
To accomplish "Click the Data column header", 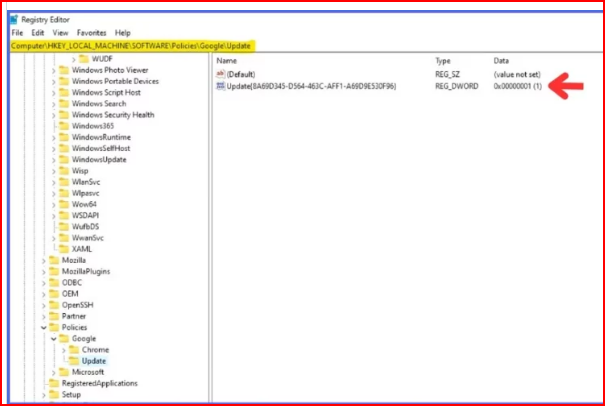I will 501,61.
